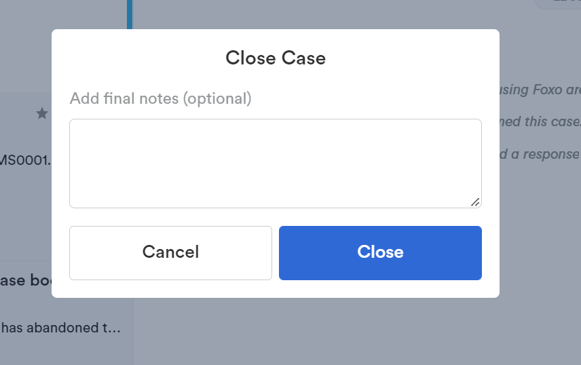Focus the final notes text area
This screenshot has width=581, height=365.
[275, 163]
